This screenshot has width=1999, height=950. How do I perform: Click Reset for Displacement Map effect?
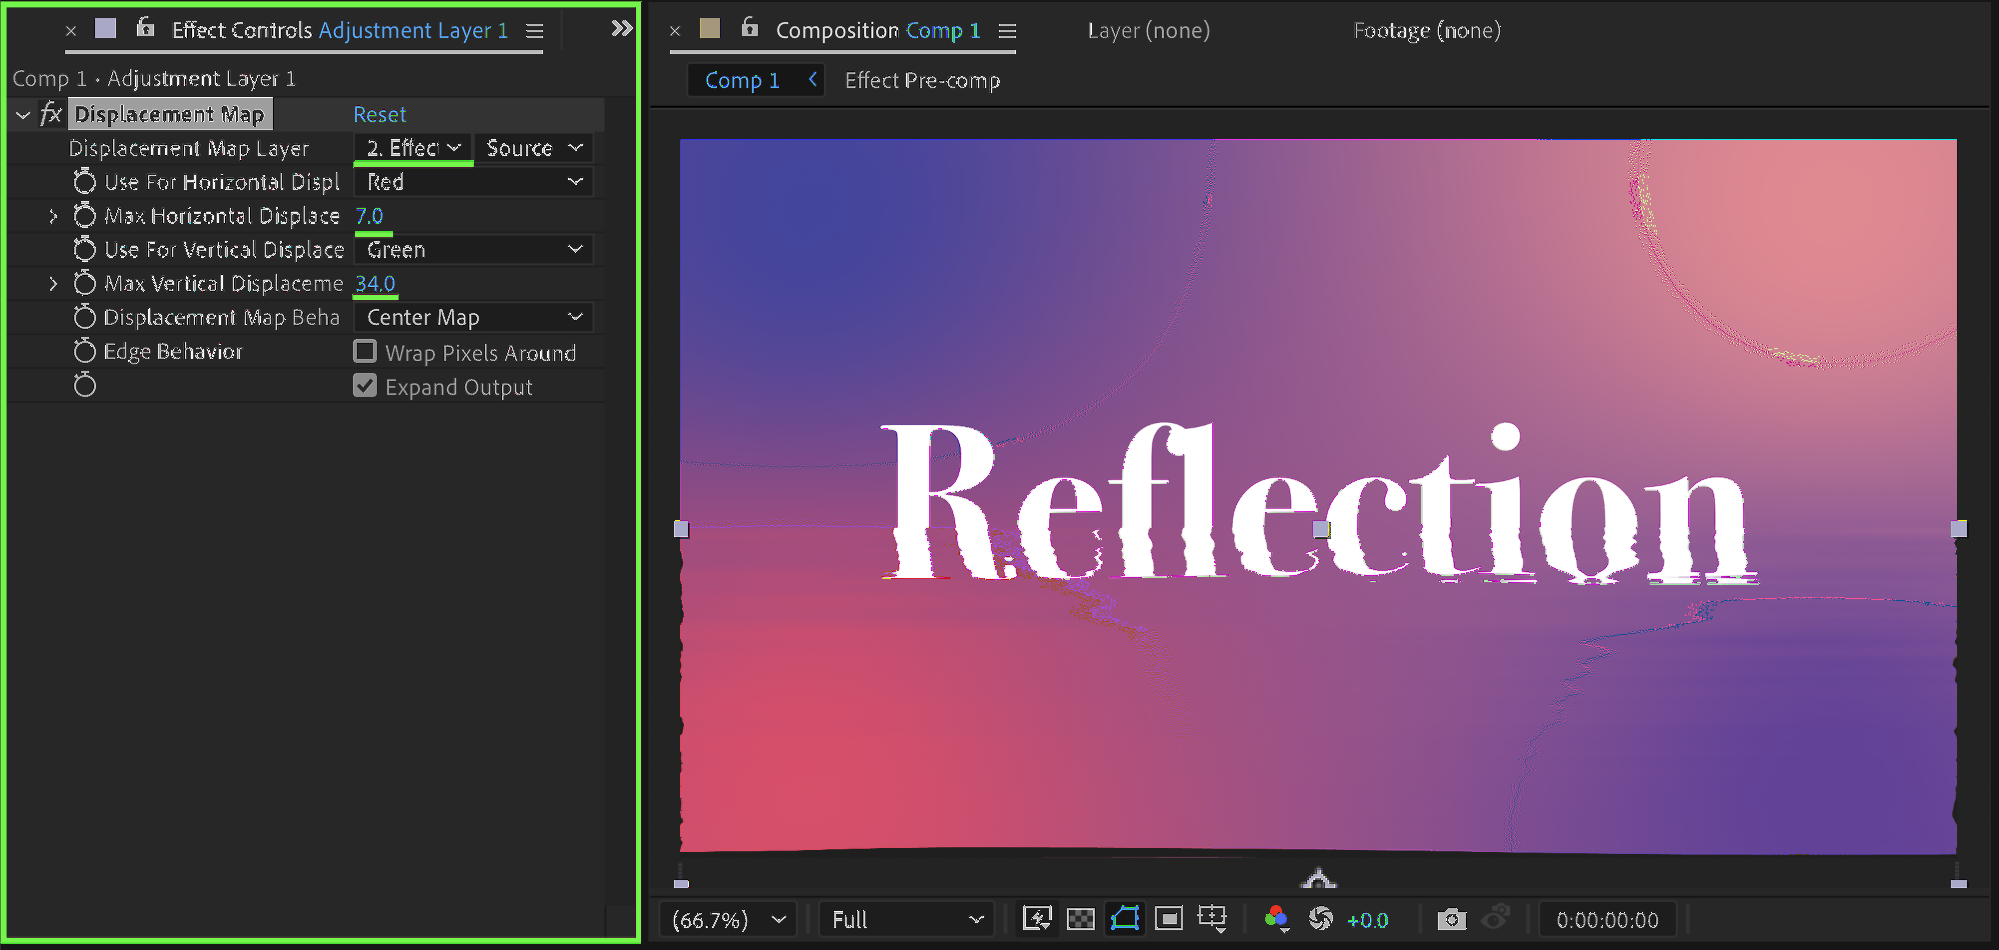379,115
